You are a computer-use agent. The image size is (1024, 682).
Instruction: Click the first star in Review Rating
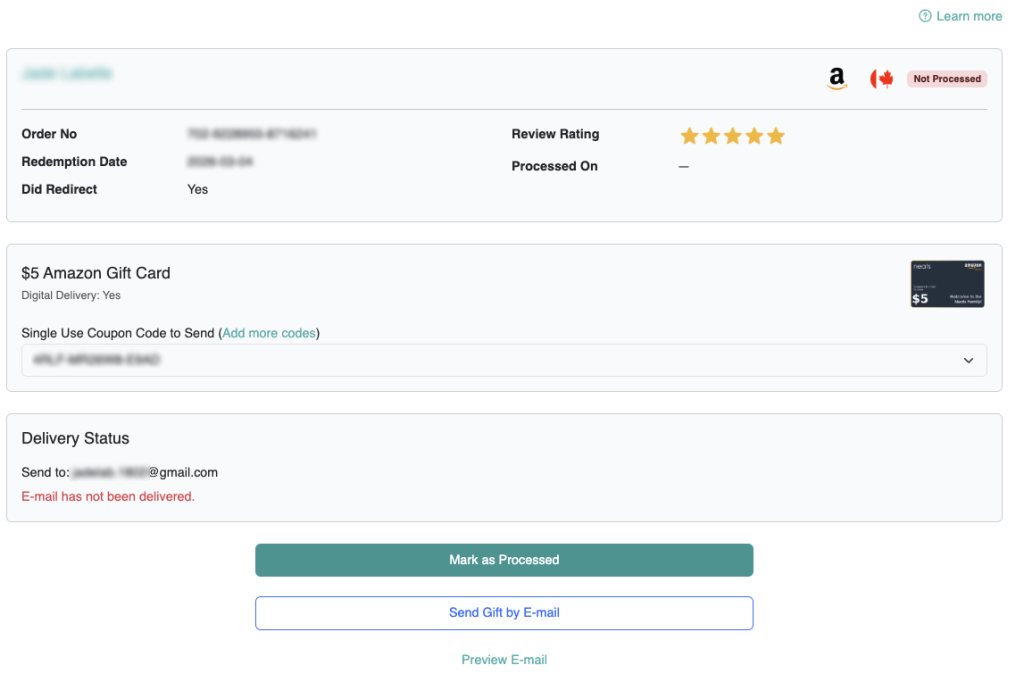click(689, 136)
